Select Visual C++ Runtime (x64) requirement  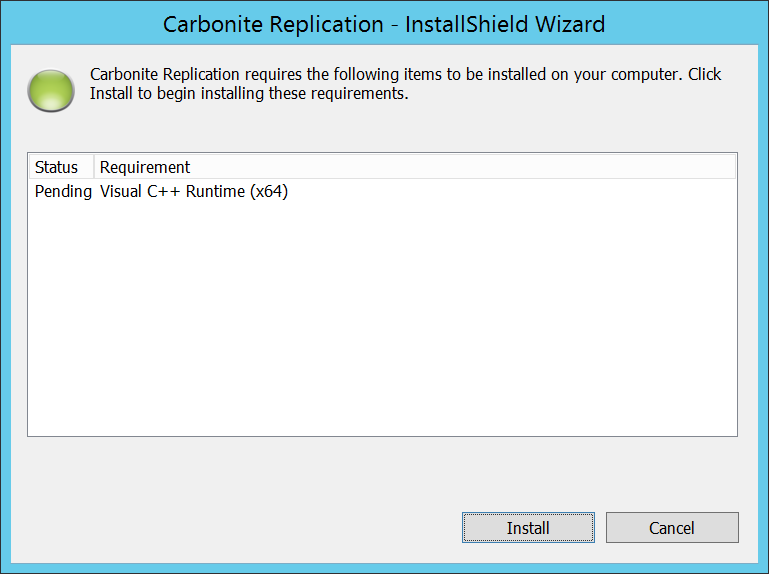194,191
